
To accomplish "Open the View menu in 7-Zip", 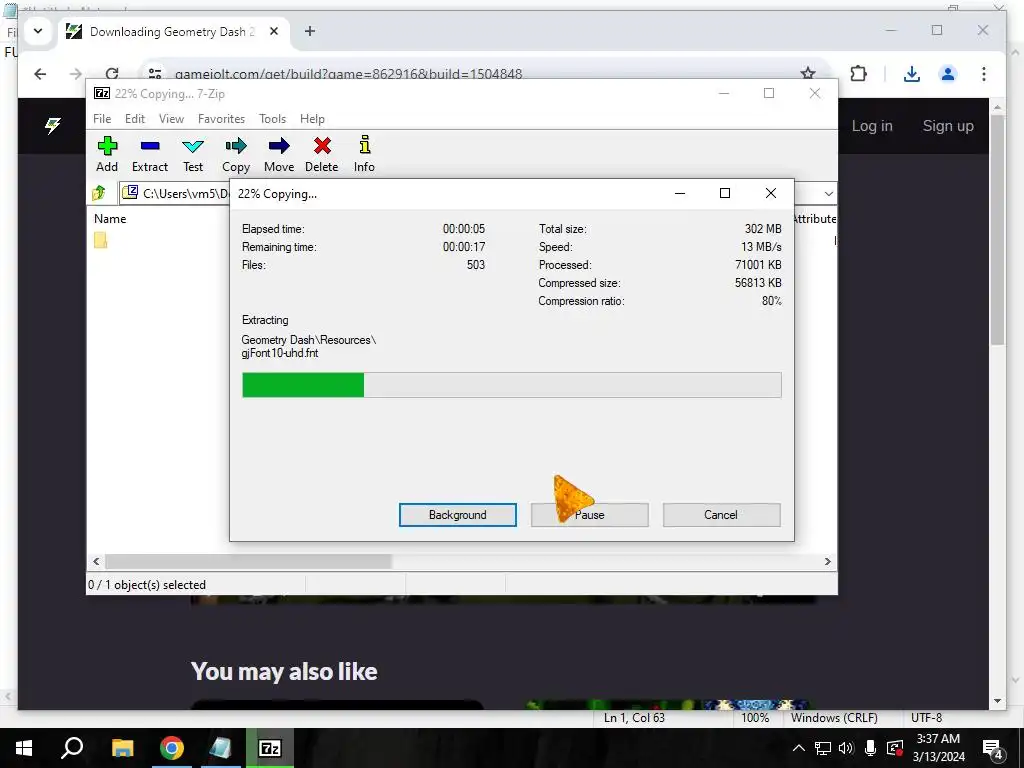I will [x=171, y=119].
